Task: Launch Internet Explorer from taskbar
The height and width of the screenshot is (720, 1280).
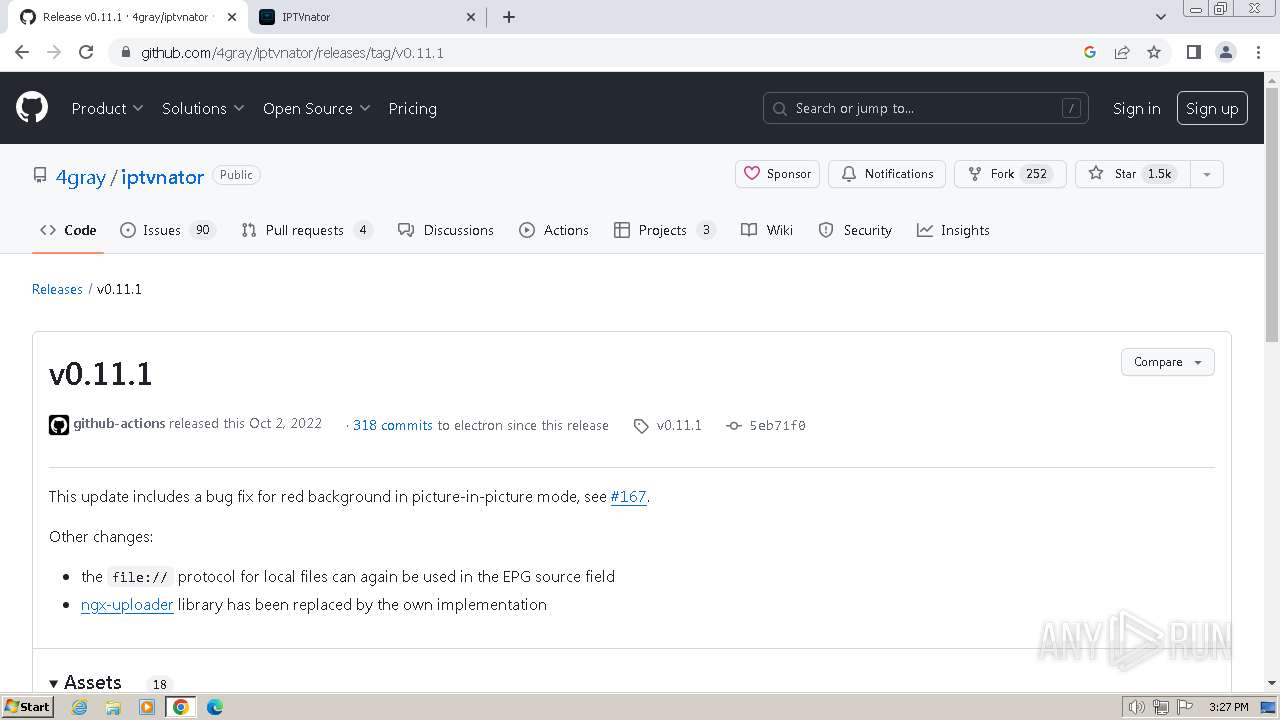Action: click(x=80, y=707)
